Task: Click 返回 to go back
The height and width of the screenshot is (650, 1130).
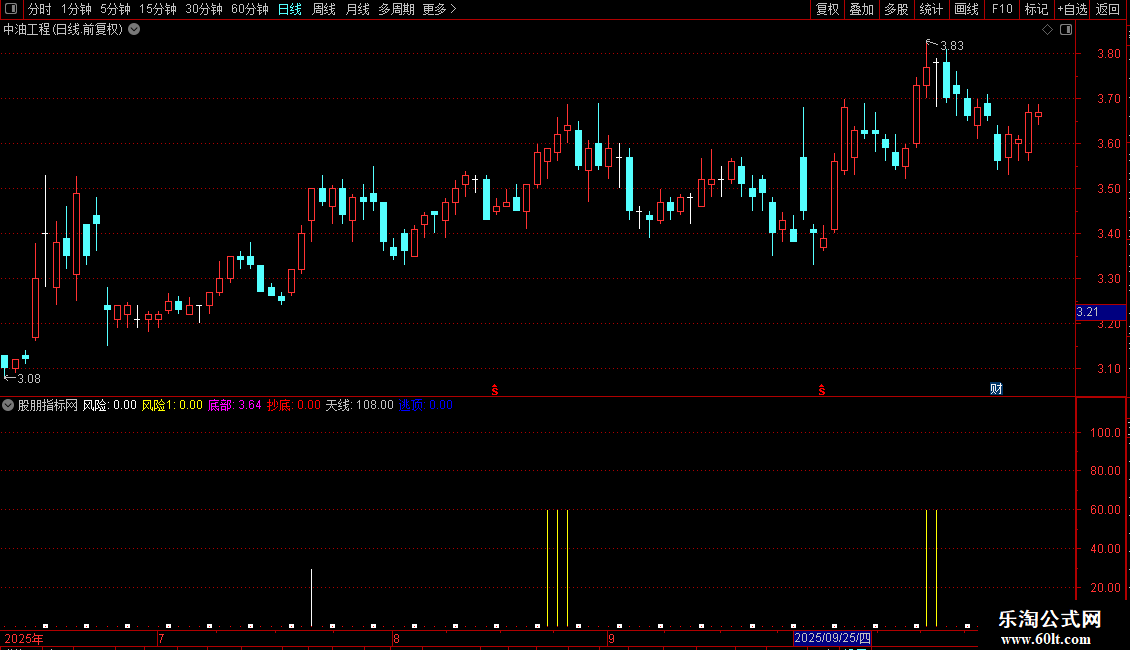Action: coord(1108,9)
